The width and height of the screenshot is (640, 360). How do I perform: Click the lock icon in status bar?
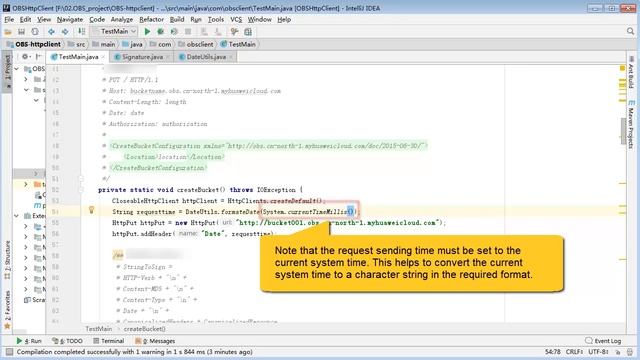(x=618, y=352)
